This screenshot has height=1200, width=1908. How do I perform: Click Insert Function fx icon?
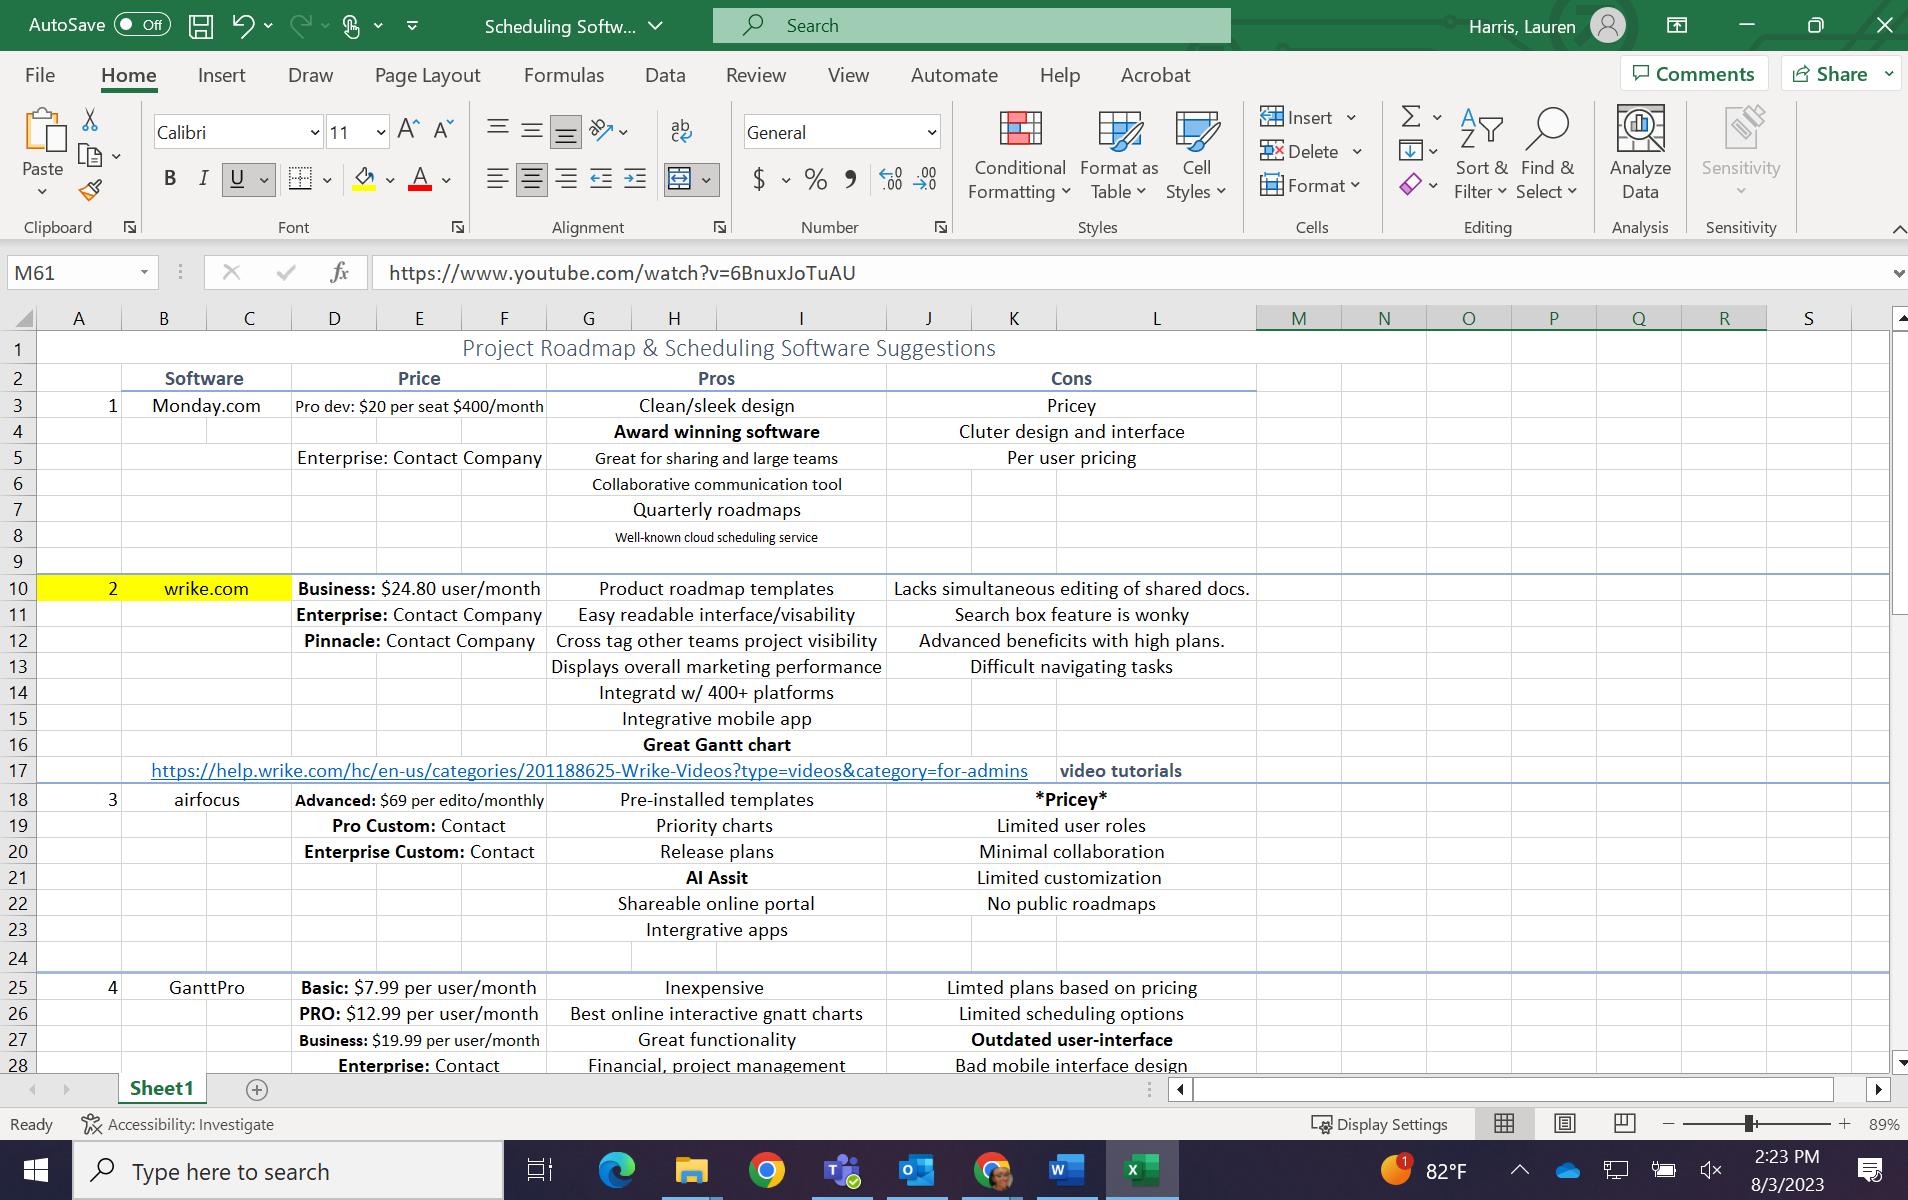339,272
